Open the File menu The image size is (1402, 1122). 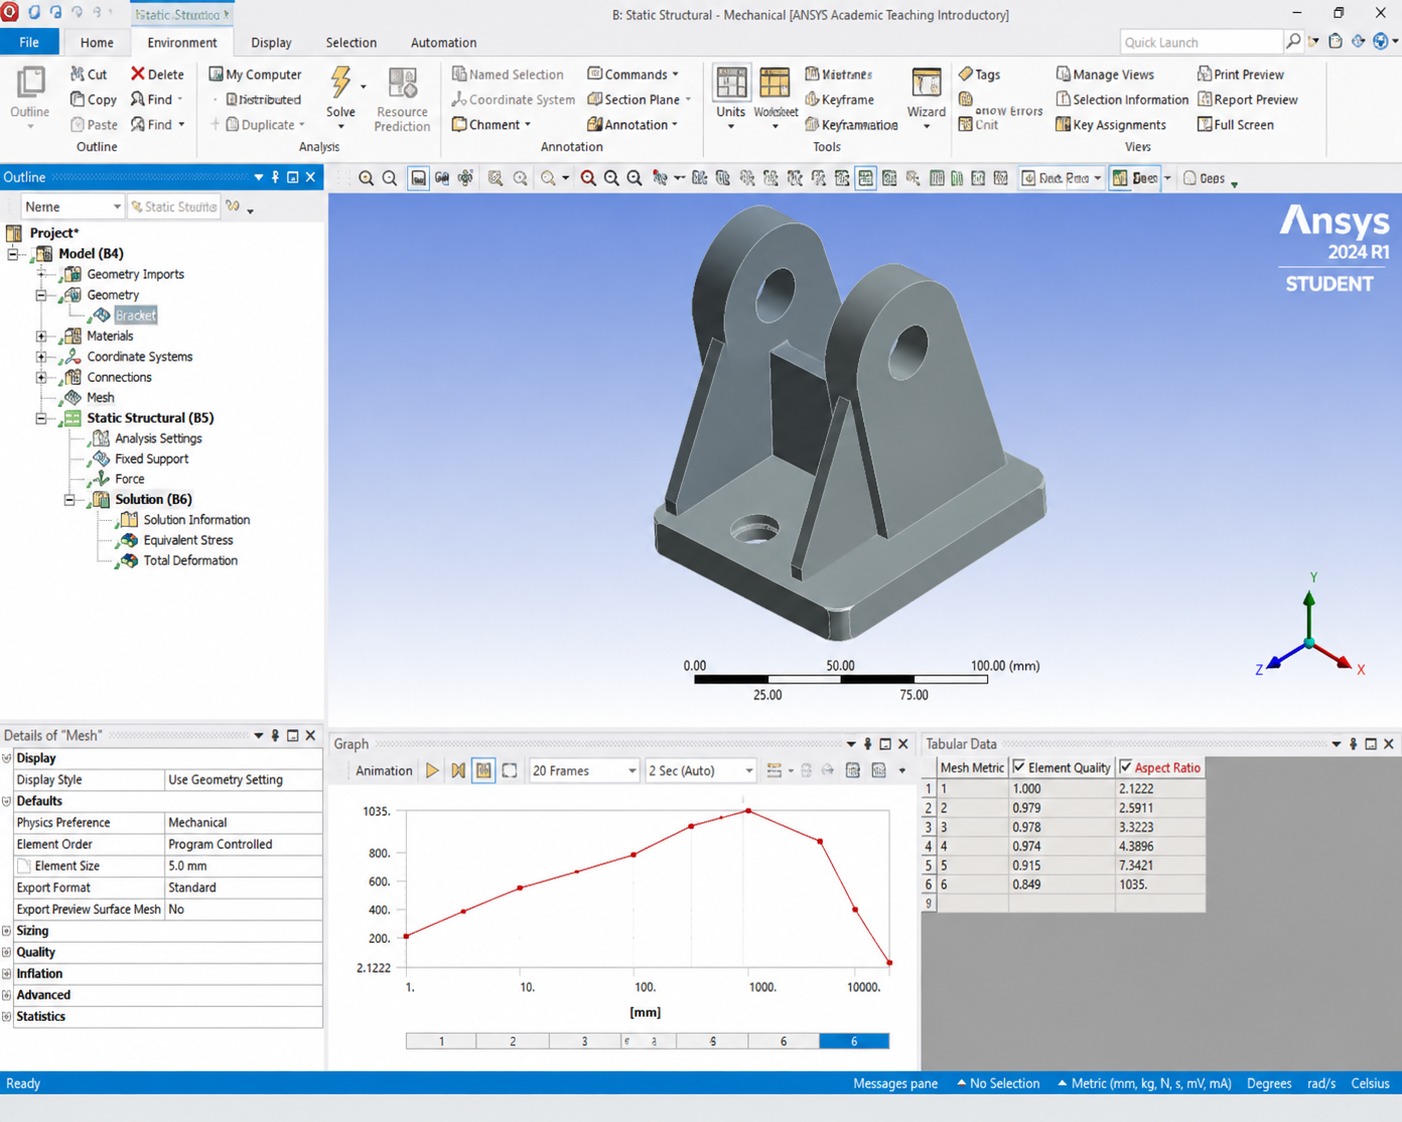tap(29, 42)
